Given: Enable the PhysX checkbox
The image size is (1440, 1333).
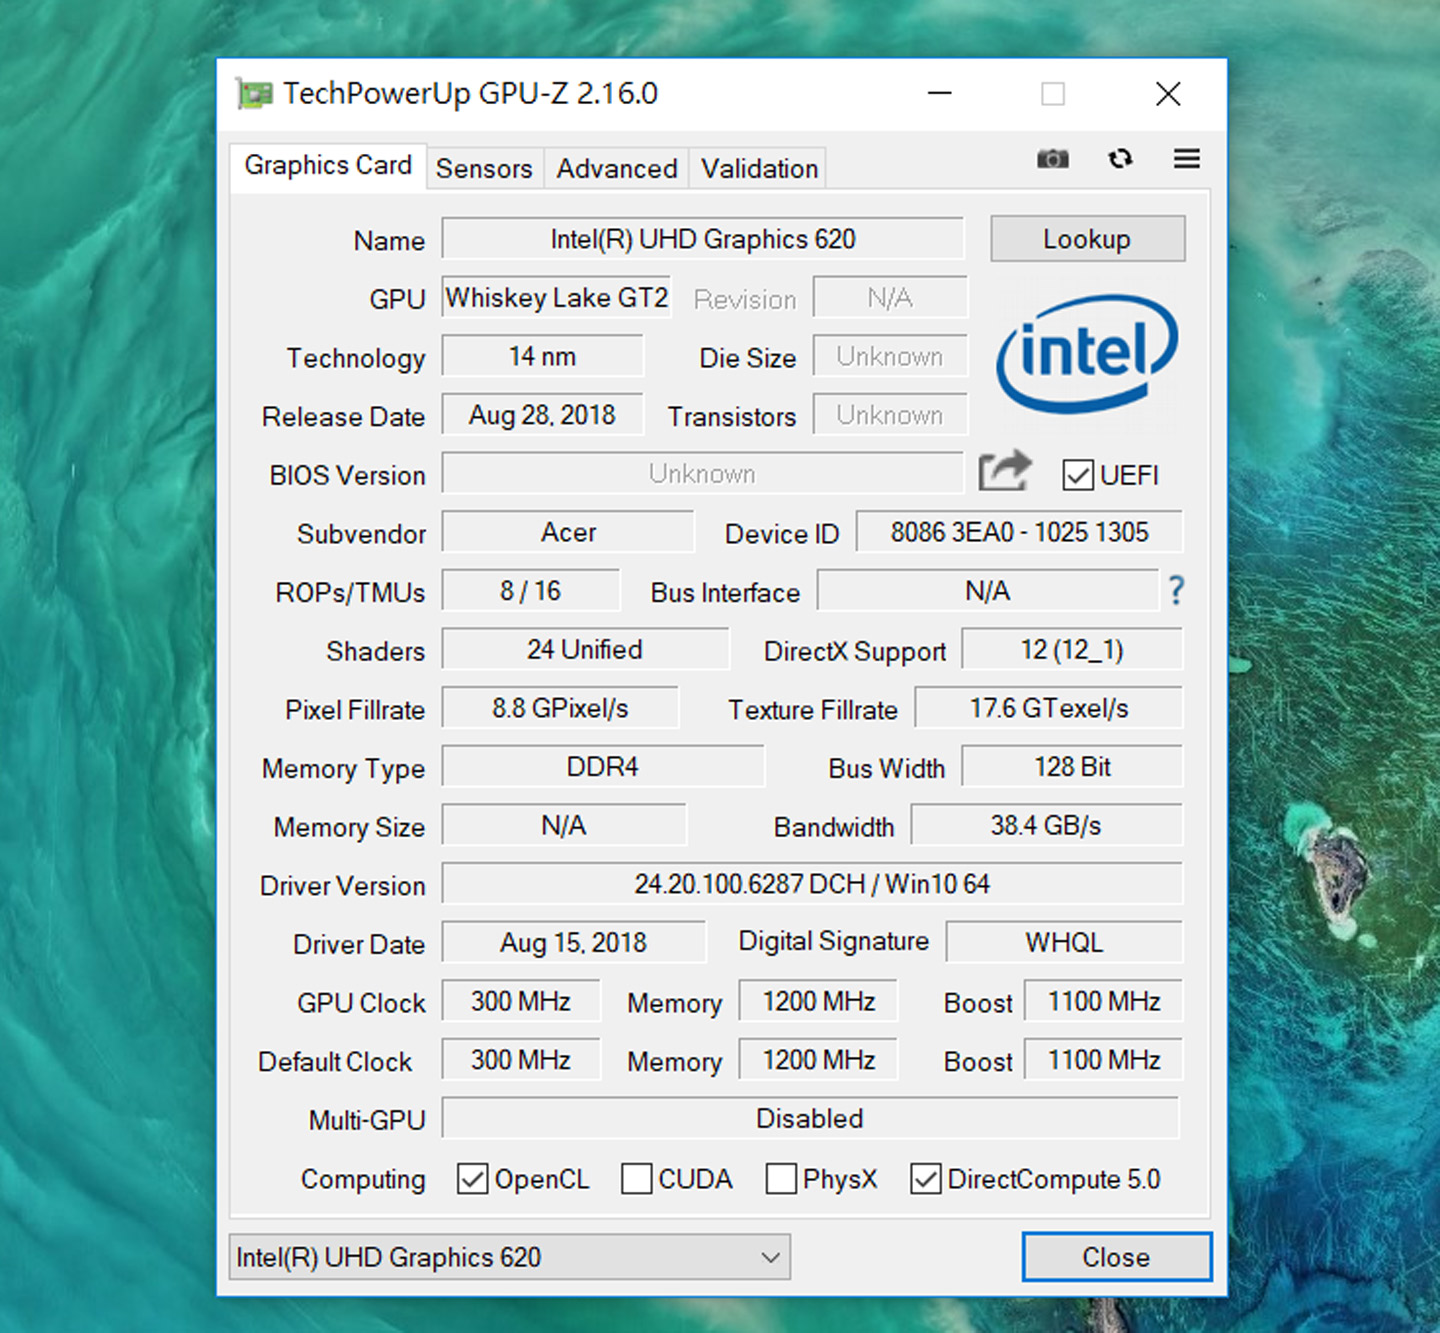Looking at the screenshot, I should tap(781, 1180).
